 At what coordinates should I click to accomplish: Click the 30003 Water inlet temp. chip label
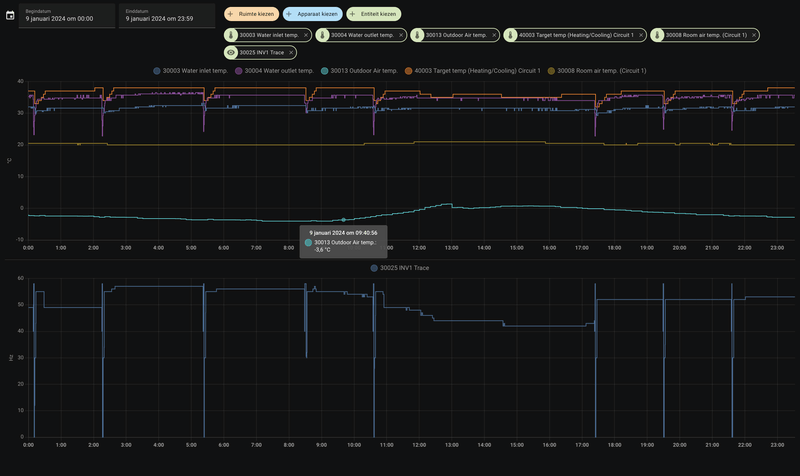pos(269,35)
